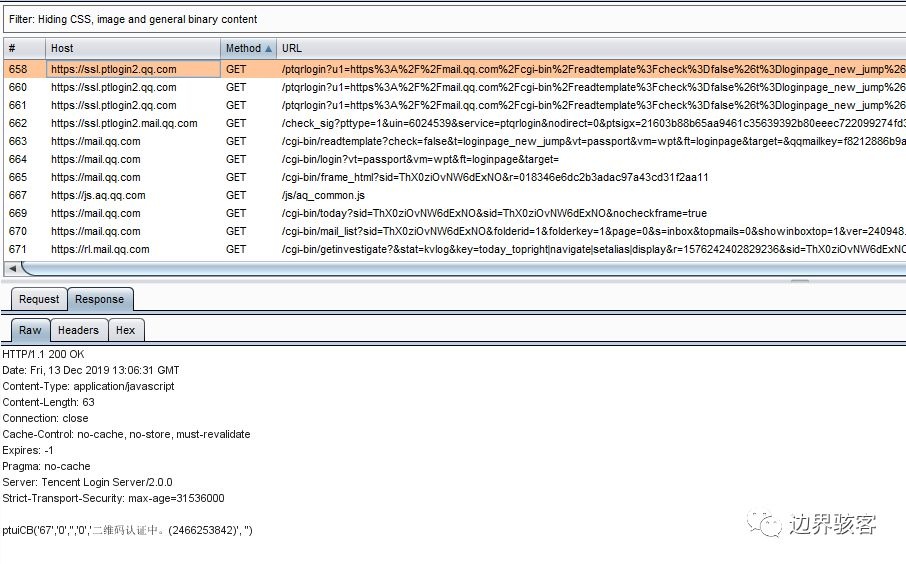Open the Headers view tab
The image size is (906, 564).
click(x=79, y=330)
